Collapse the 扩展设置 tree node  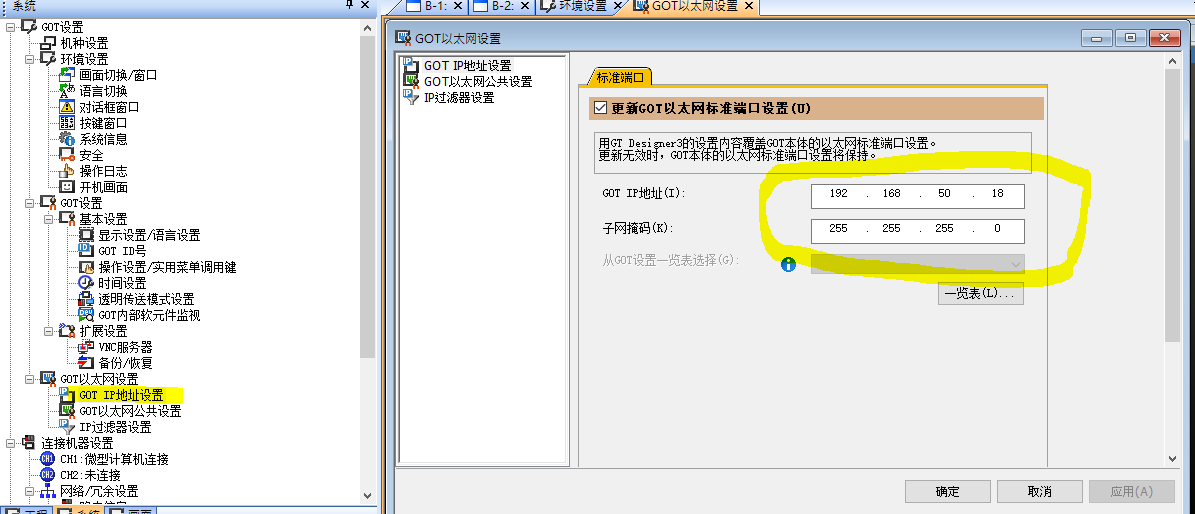[48, 331]
